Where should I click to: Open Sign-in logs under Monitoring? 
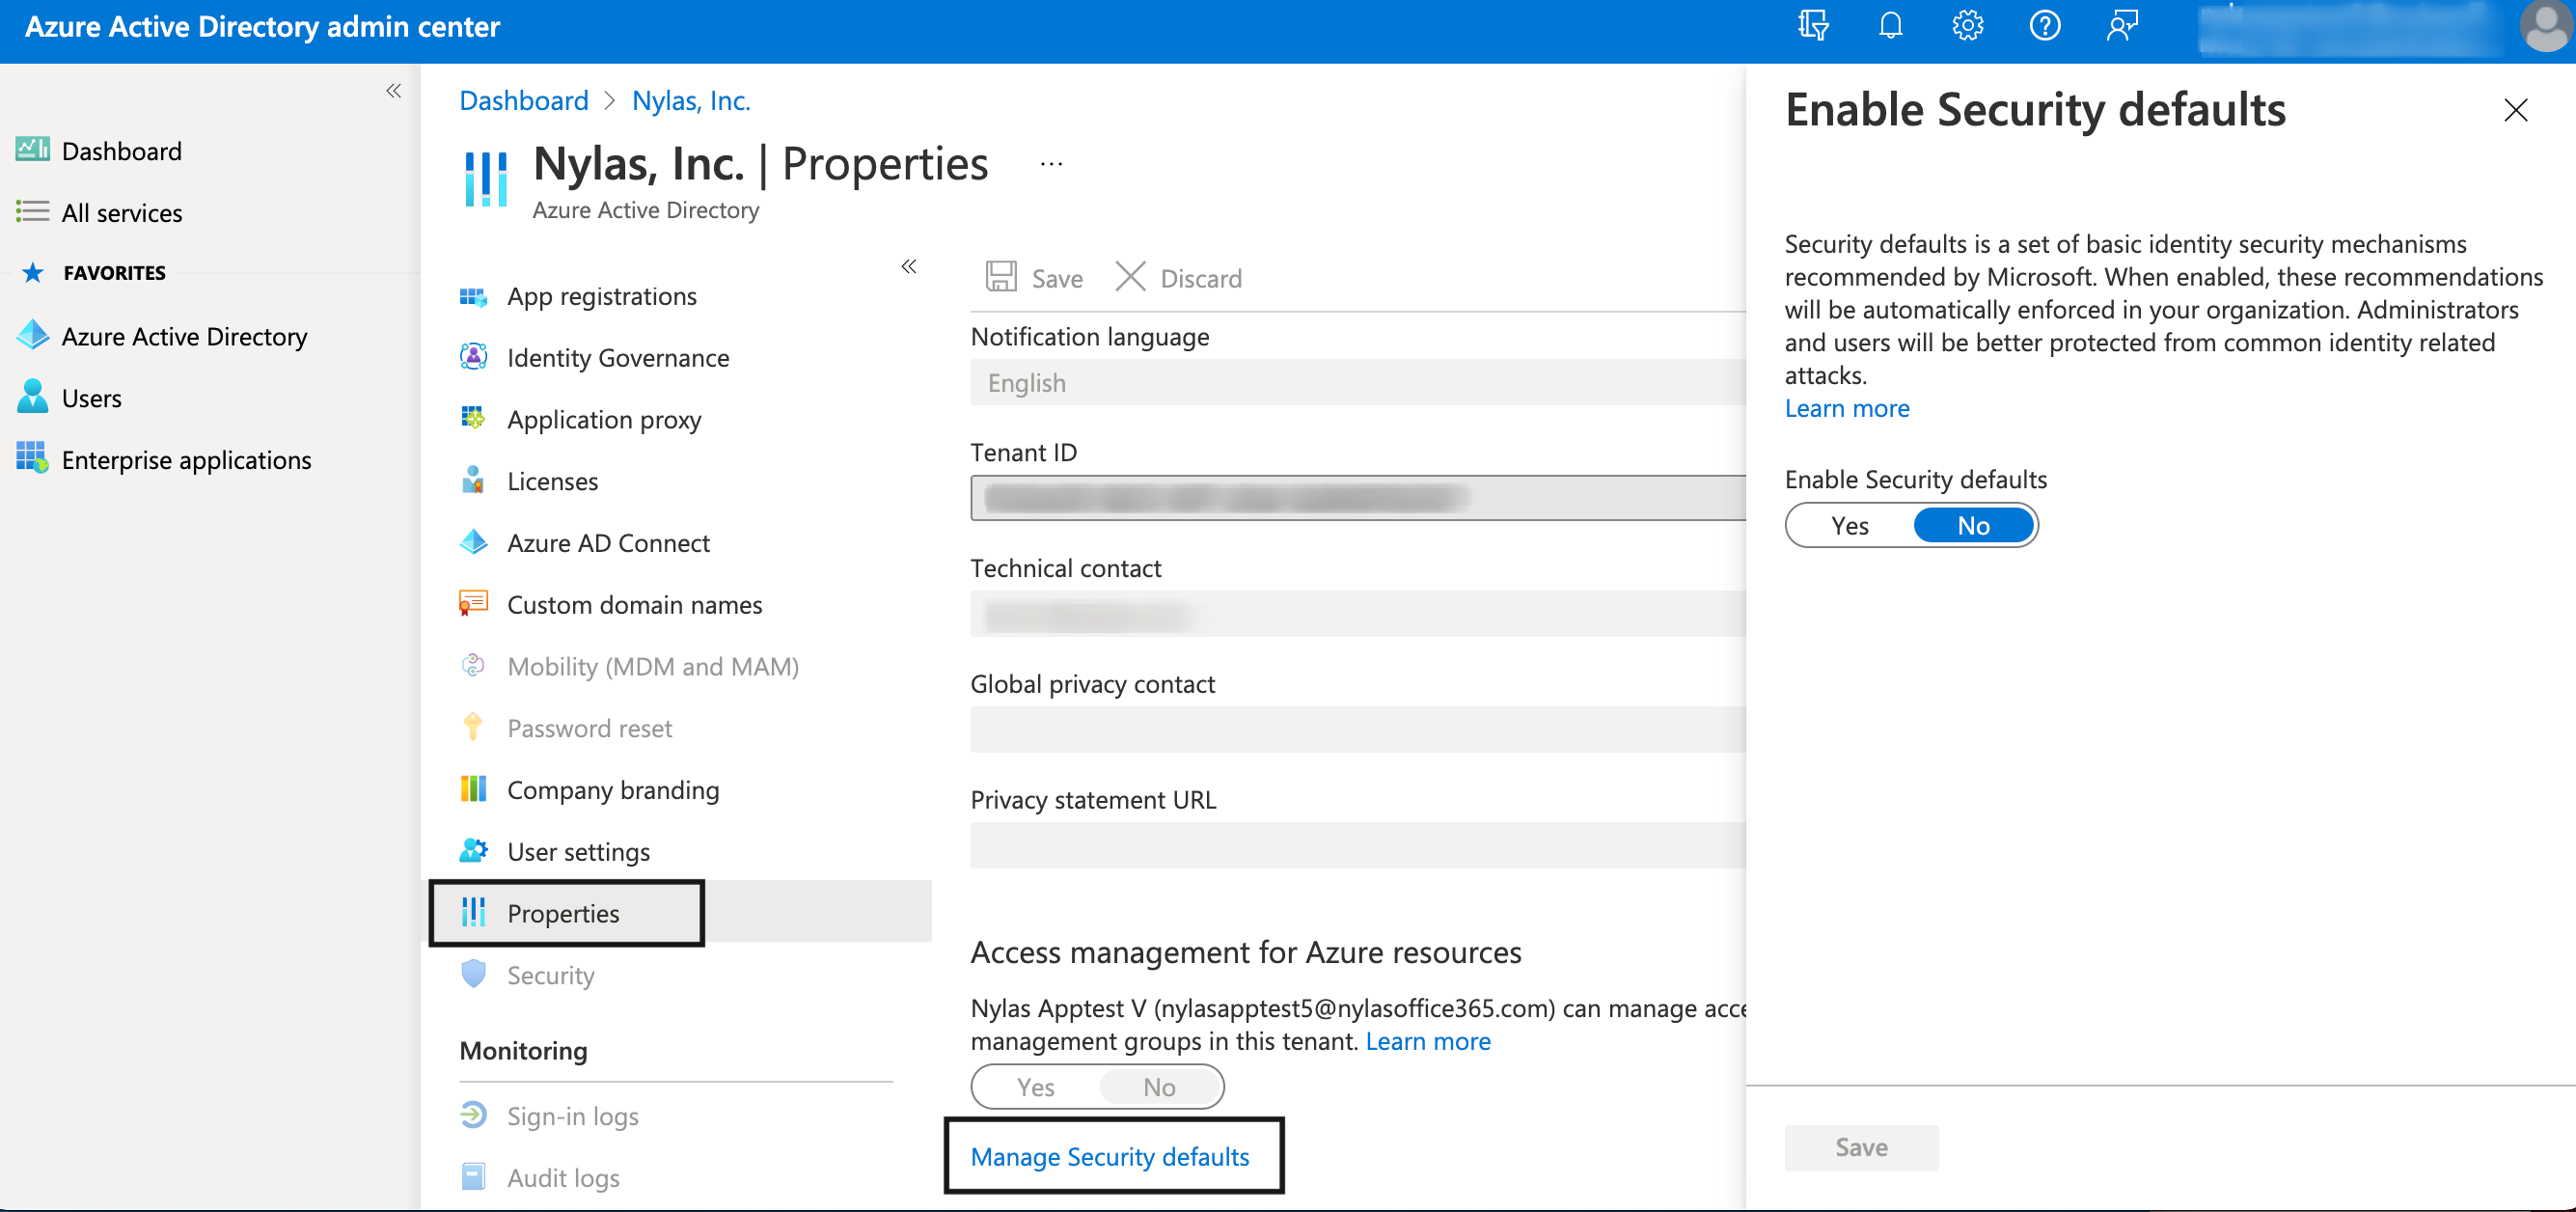(572, 1116)
